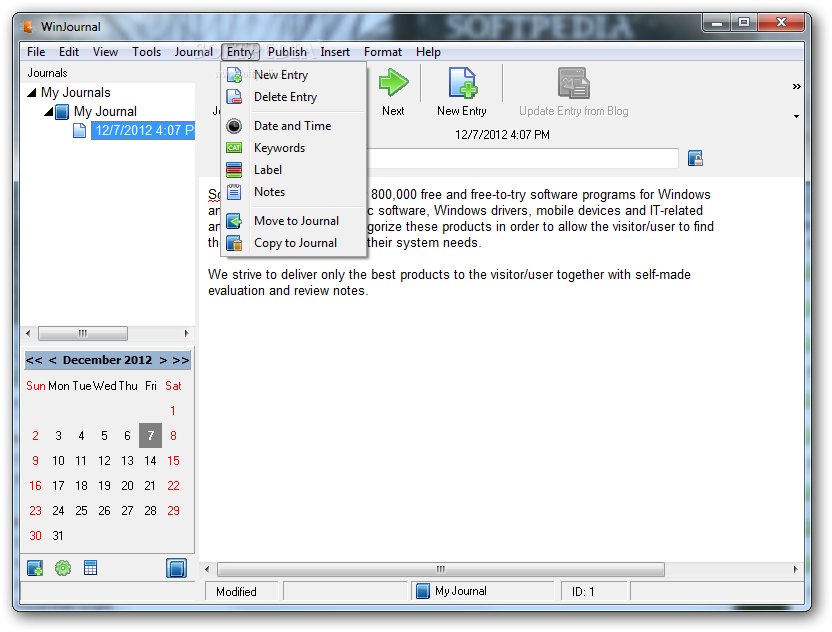
Task: Go to Next entry with green arrow
Action: (x=393, y=83)
